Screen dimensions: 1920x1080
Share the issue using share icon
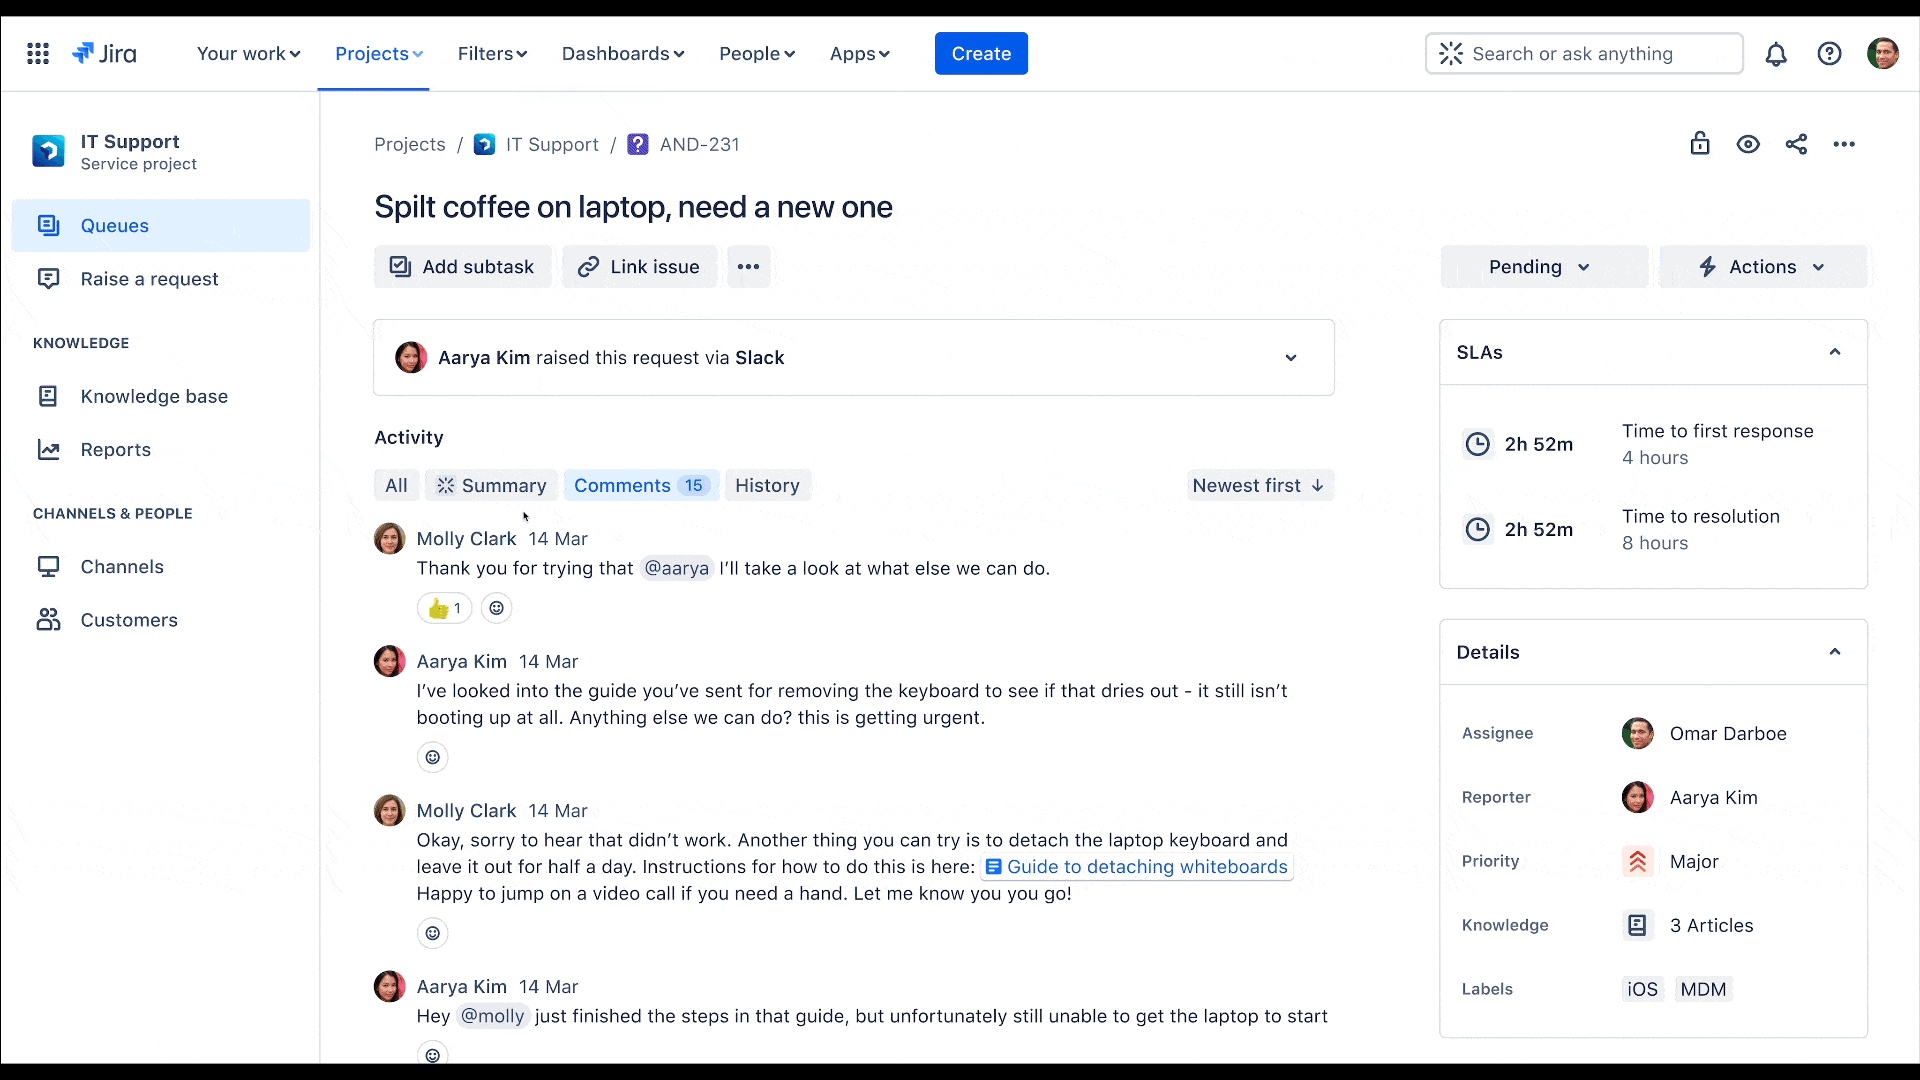(x=1796, y=144)
